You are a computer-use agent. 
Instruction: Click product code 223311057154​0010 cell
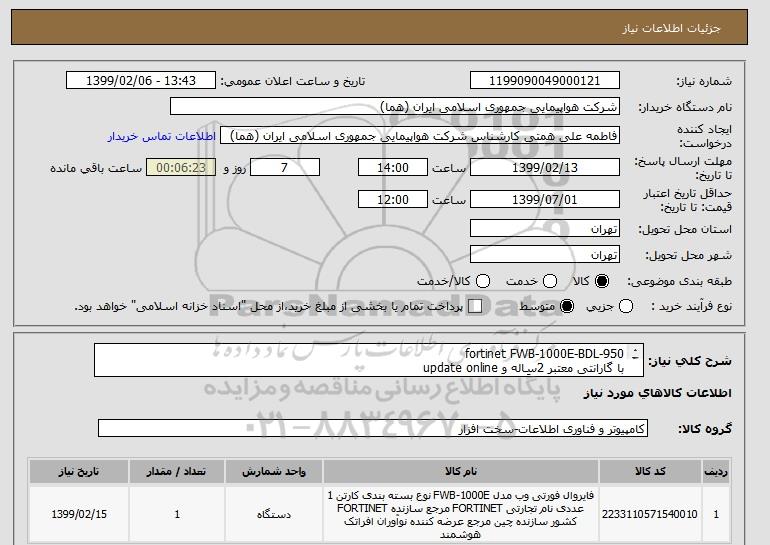click(650, 515)
